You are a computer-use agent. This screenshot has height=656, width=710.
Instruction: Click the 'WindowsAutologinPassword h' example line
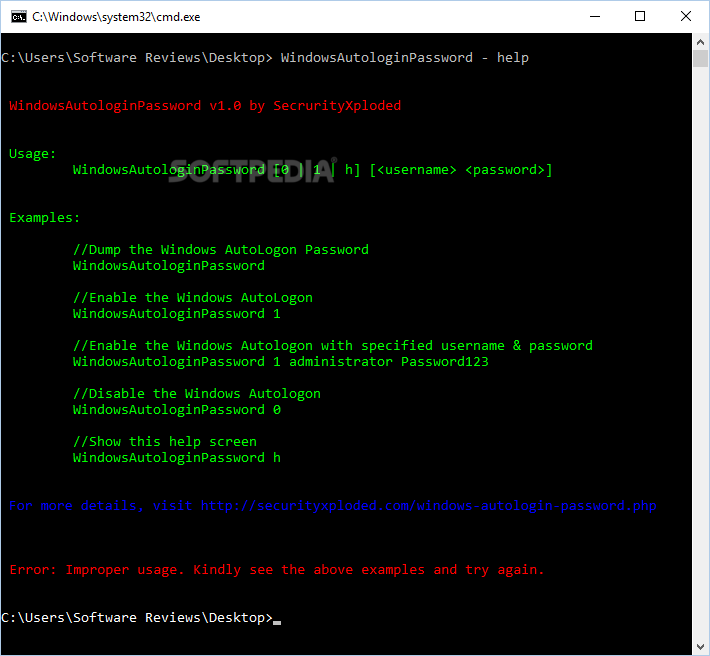coord(177,458)
